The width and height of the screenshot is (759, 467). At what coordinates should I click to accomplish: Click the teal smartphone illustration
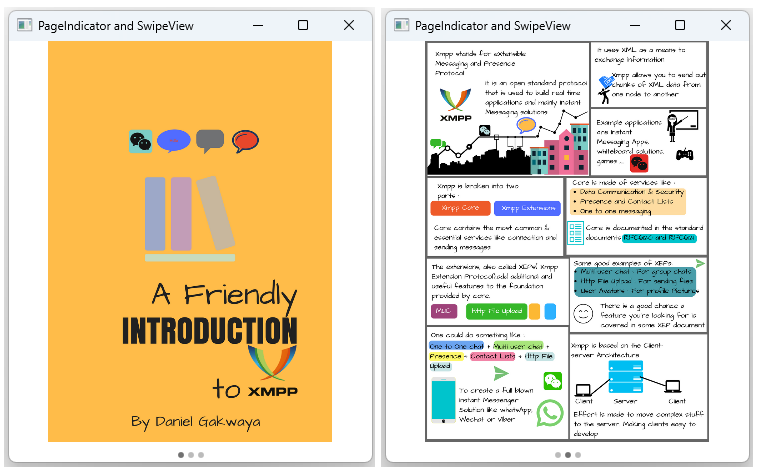click(x=443, y=400)
